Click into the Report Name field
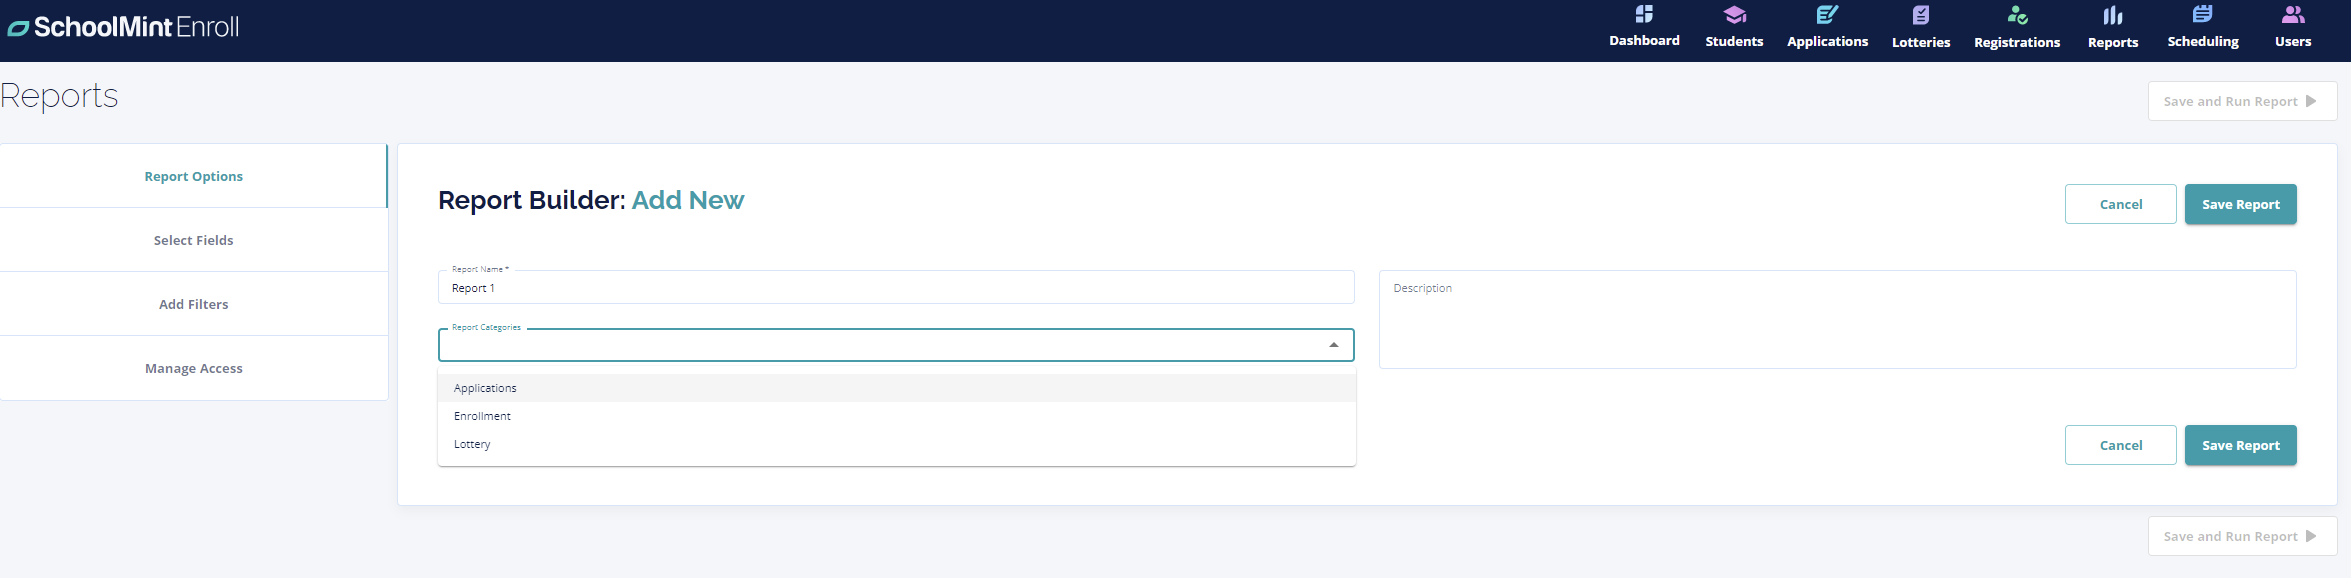The width and height of the screenshot is (2351, 578). click(x=895, y=288)
